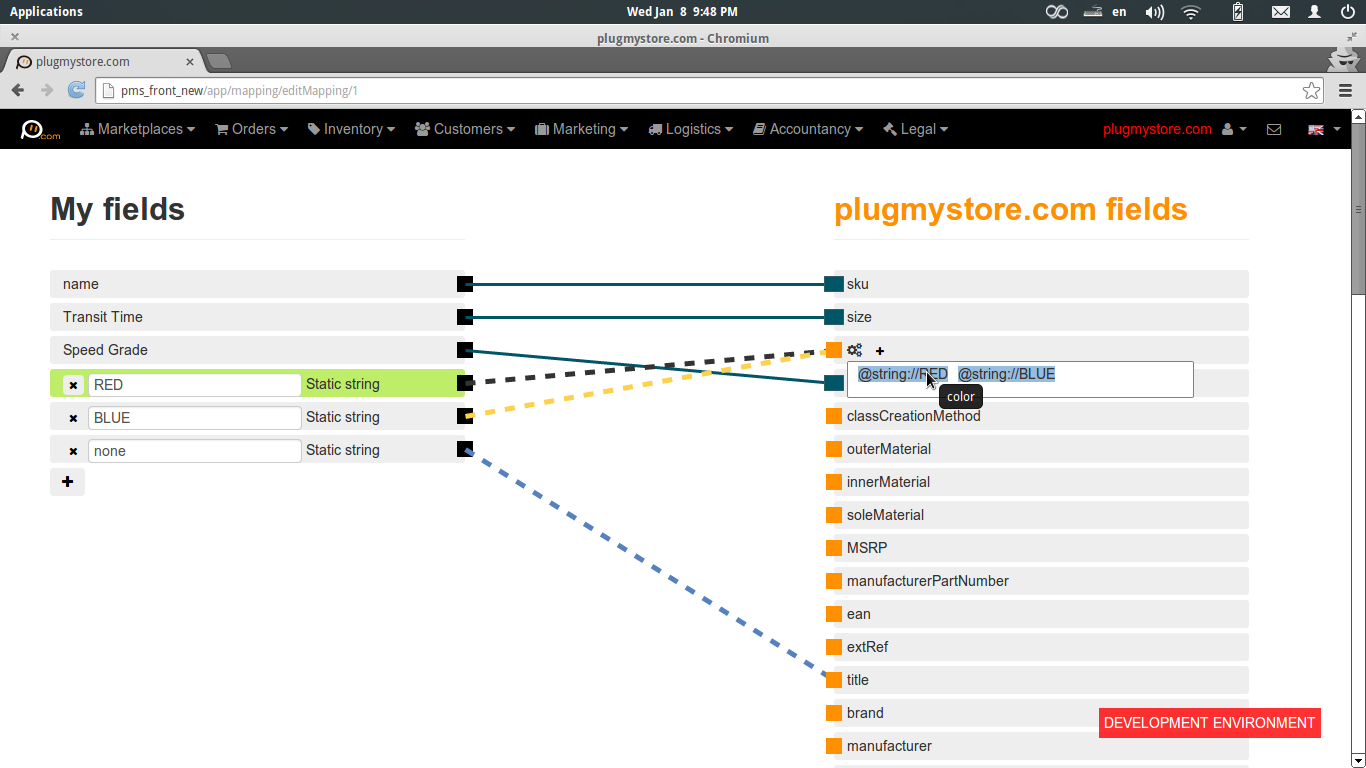1366x768 pixels.
Task: Remove the none static string field
Action: (73, 451)
